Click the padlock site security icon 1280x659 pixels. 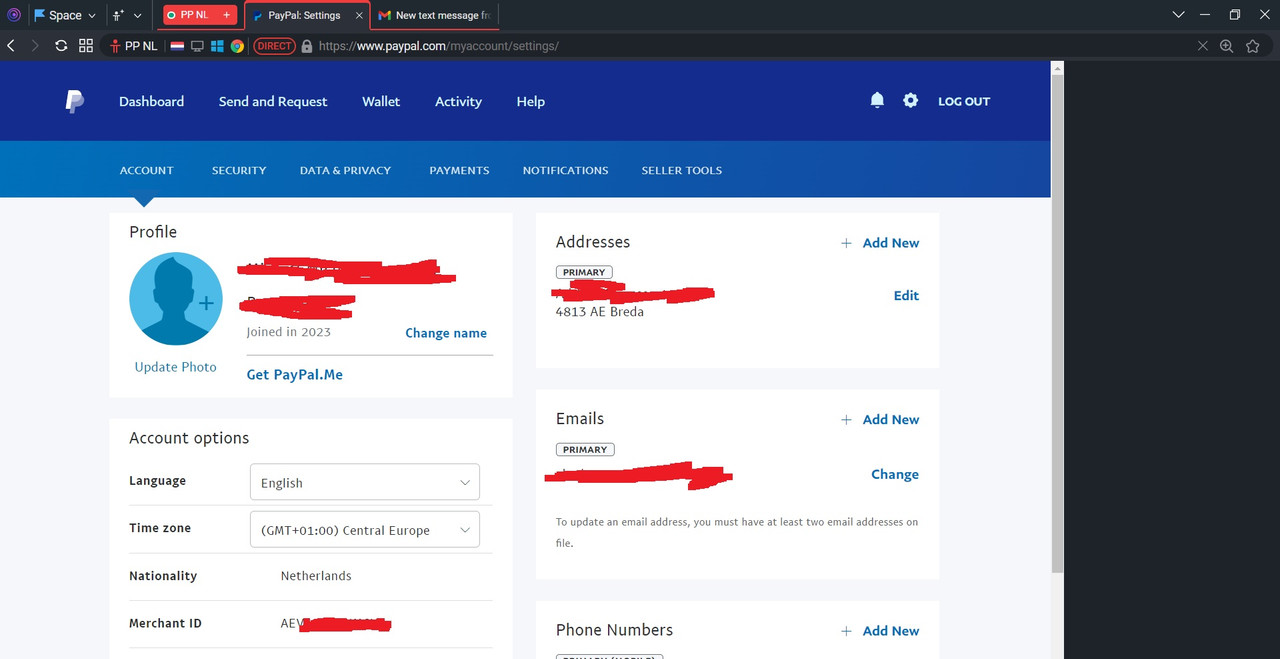click(307, 46)
